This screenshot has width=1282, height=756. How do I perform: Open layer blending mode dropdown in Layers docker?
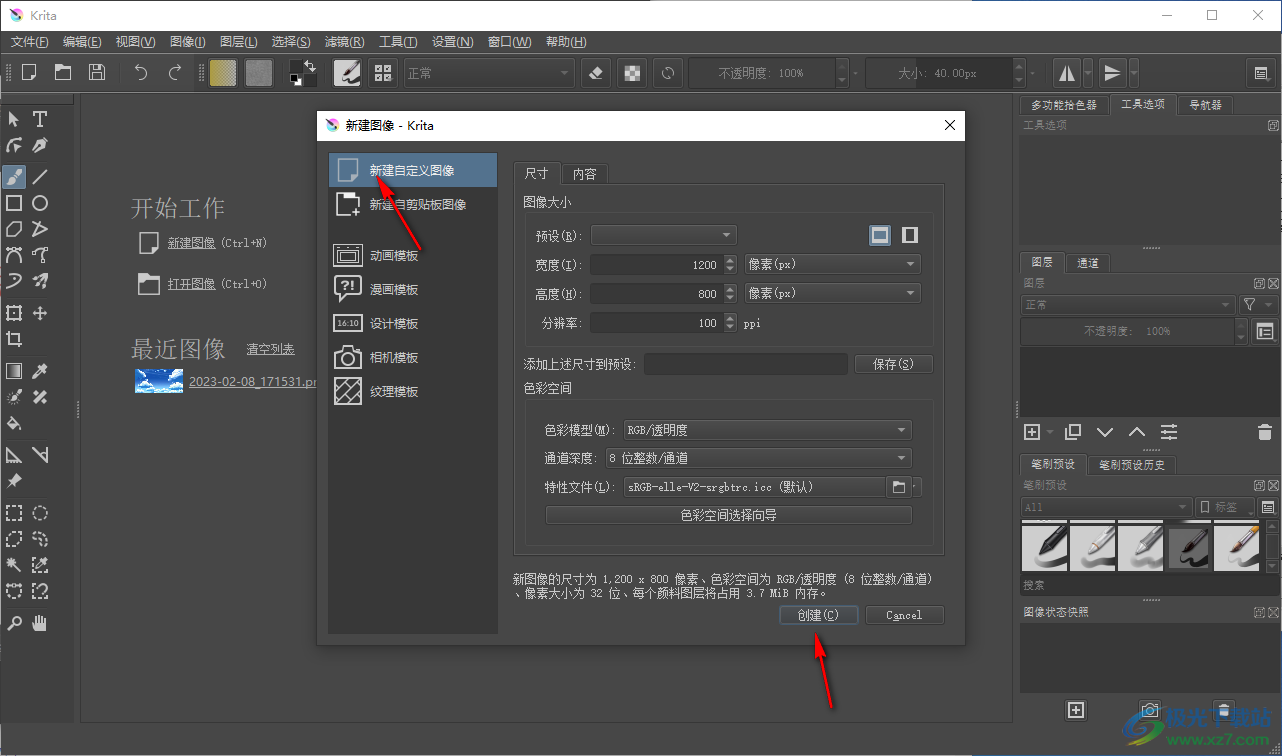pyautogui.click(x=1128, y=304)
